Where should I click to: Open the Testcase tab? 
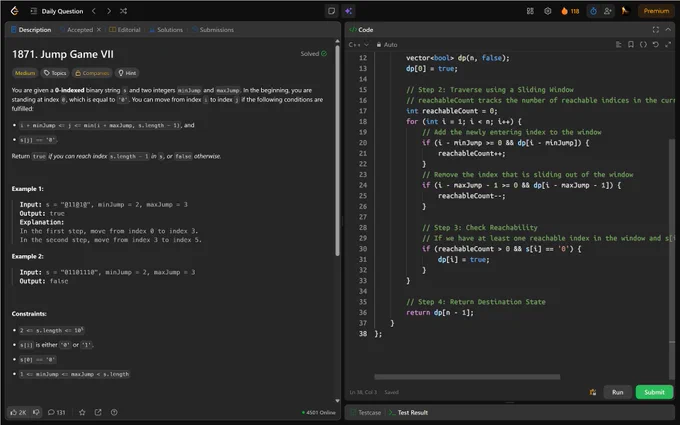[366, 412]
